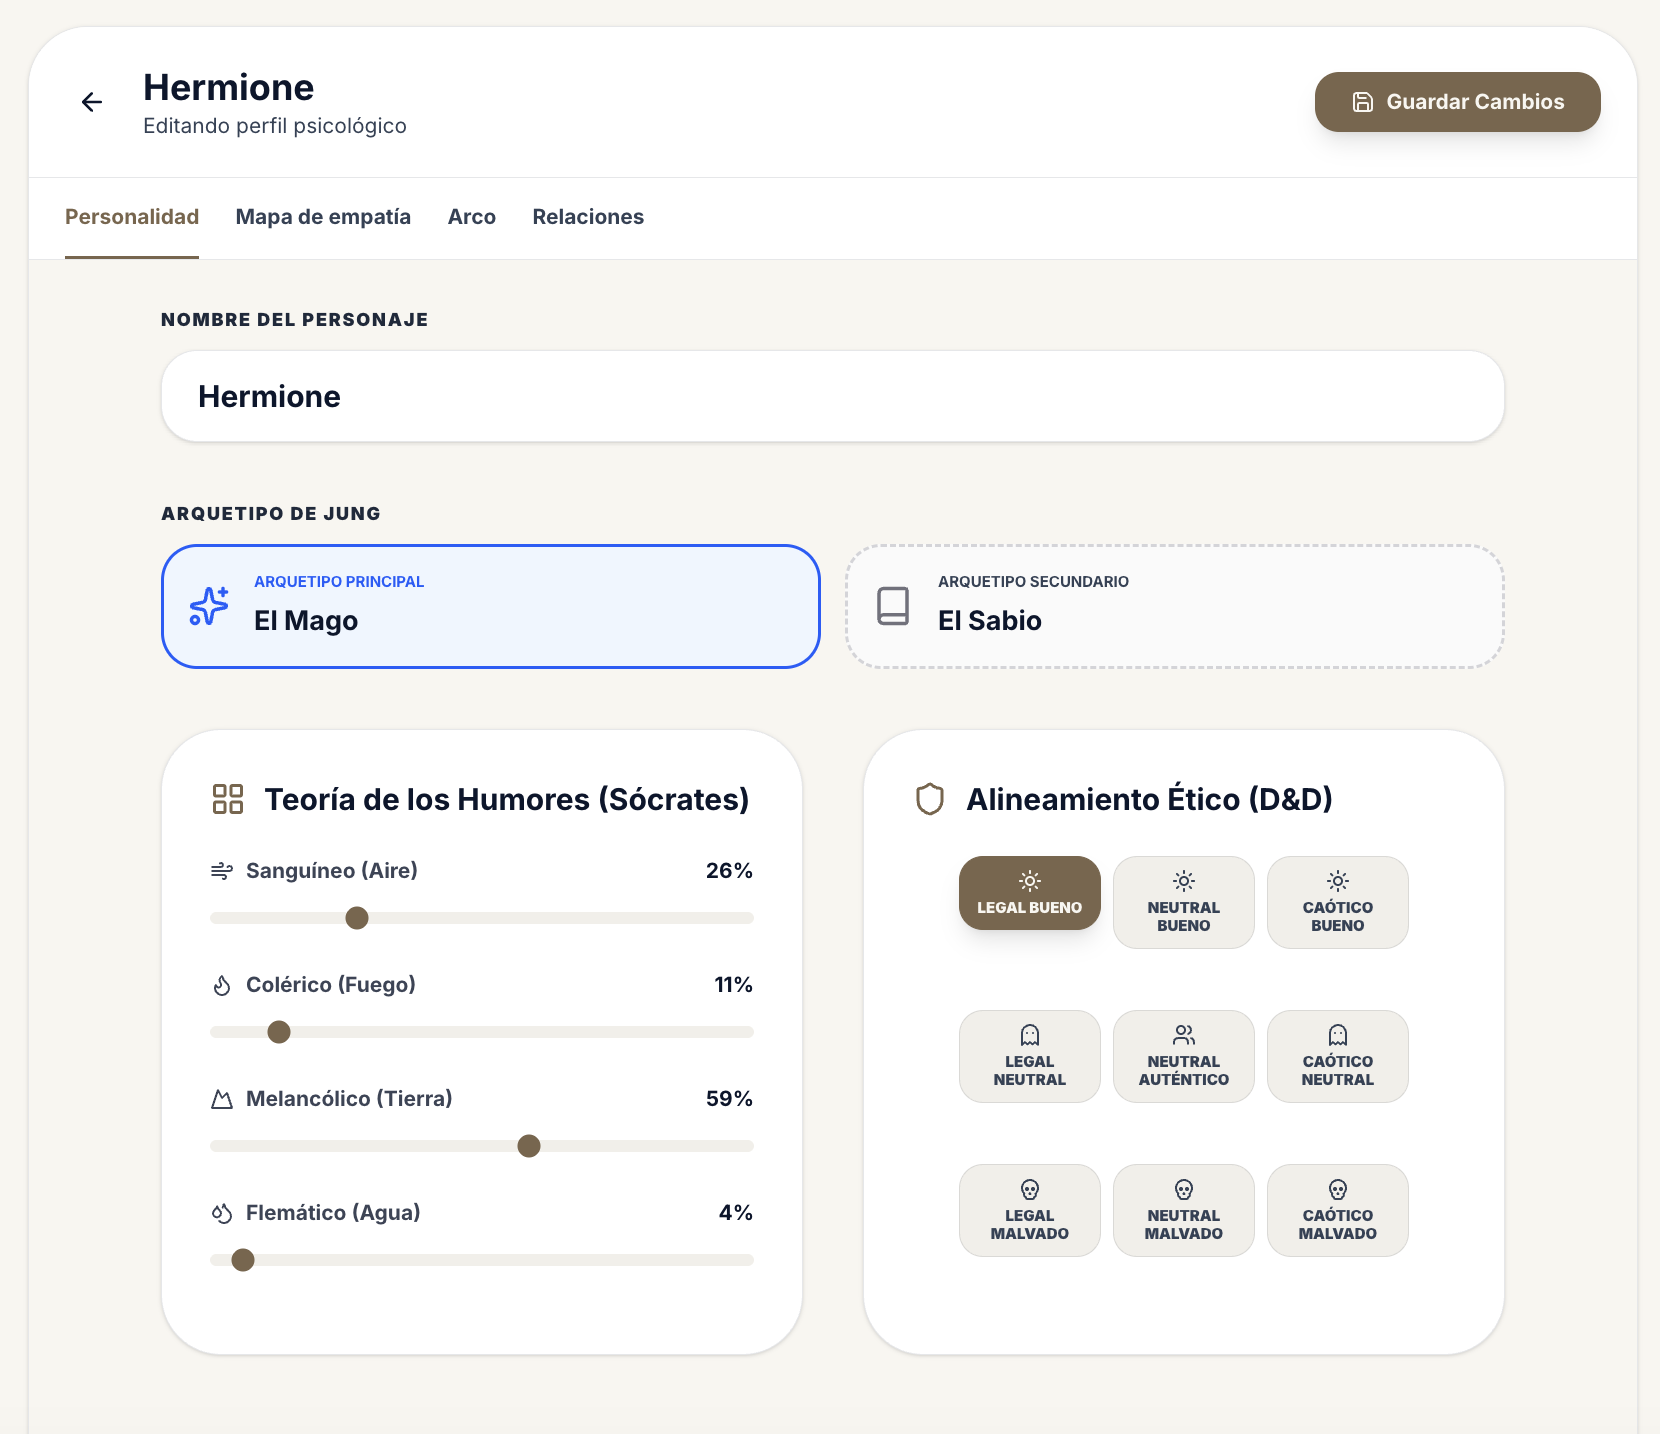1660x1434 pixels.
Task: Switch to the Arco tab
Action: click(471, 216)
